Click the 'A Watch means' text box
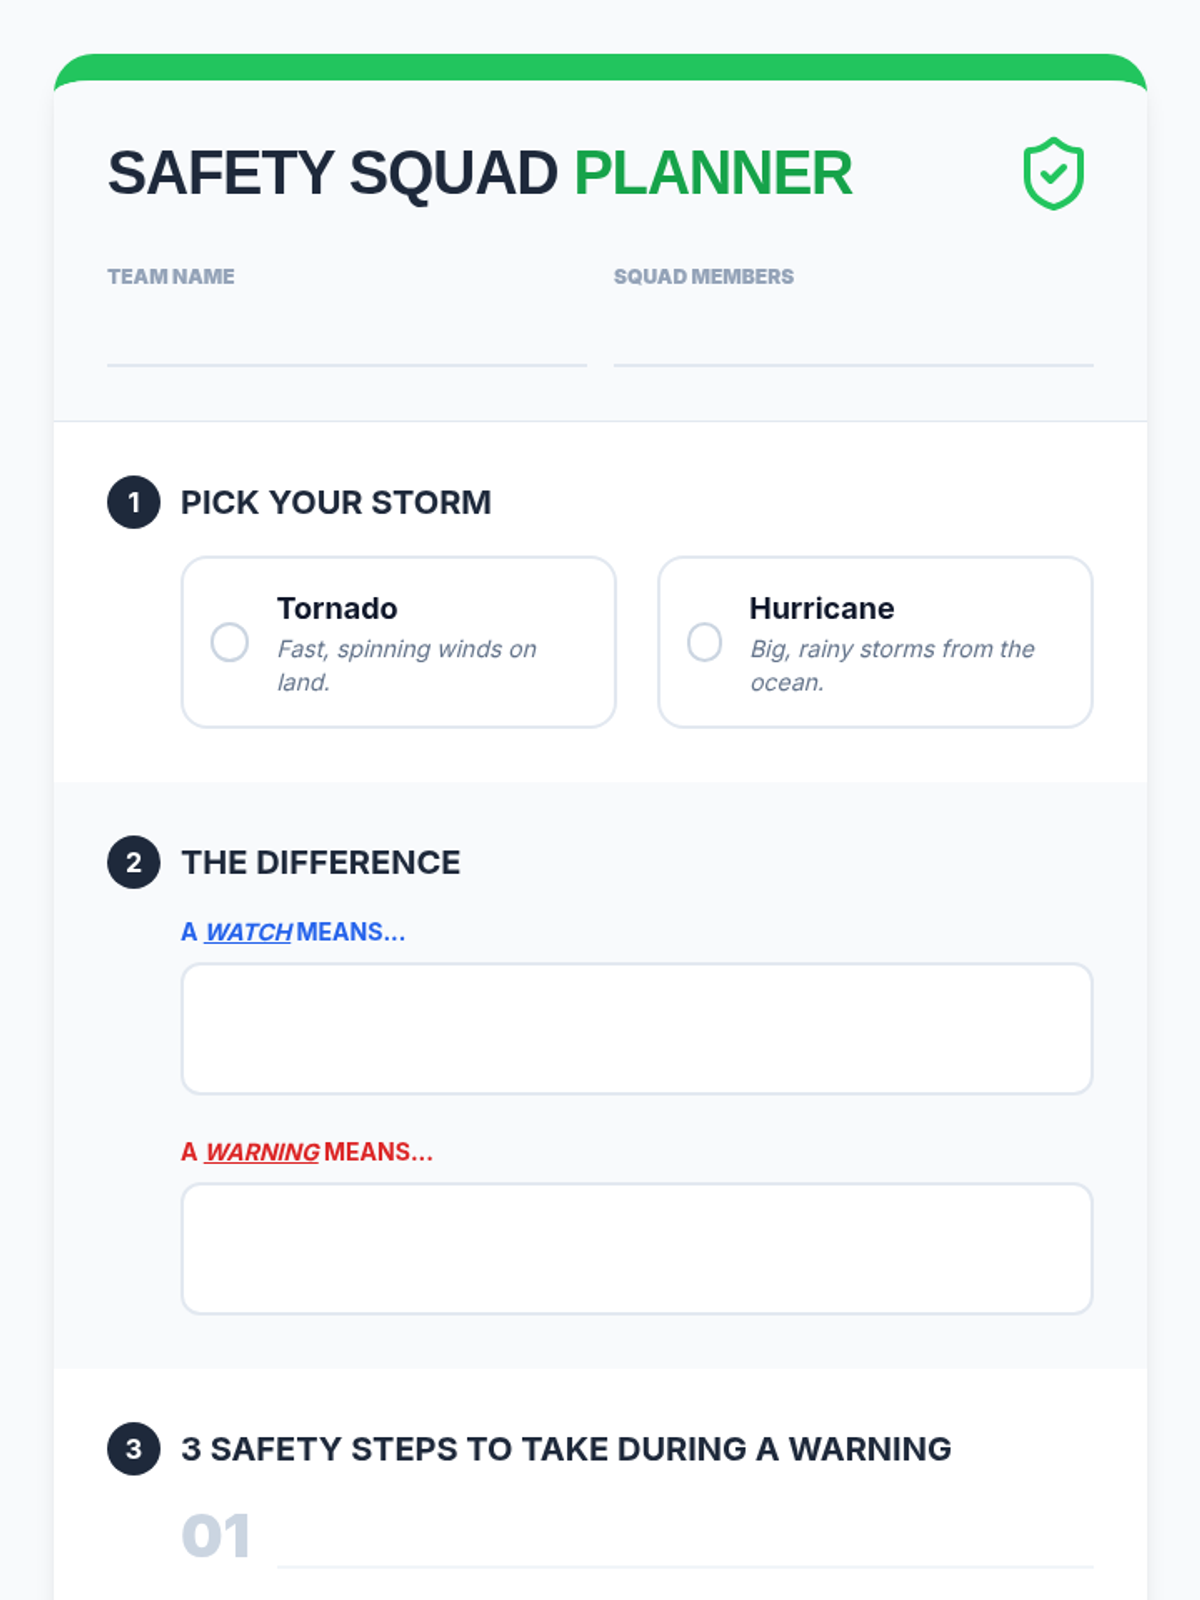This screenshot has width=1200, height=1600. coord(637,1029)
